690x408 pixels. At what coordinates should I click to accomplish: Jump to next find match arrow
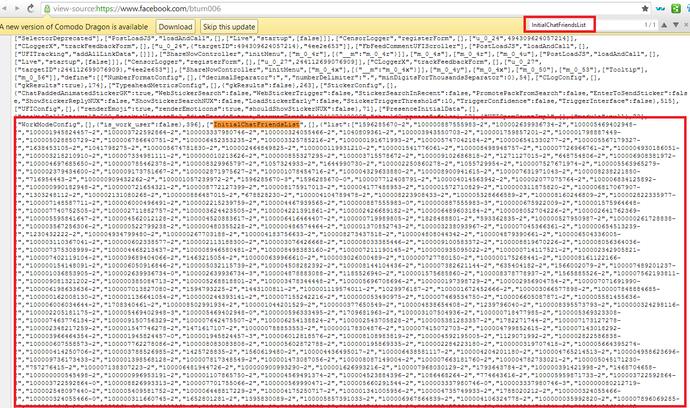pos(676,25)
